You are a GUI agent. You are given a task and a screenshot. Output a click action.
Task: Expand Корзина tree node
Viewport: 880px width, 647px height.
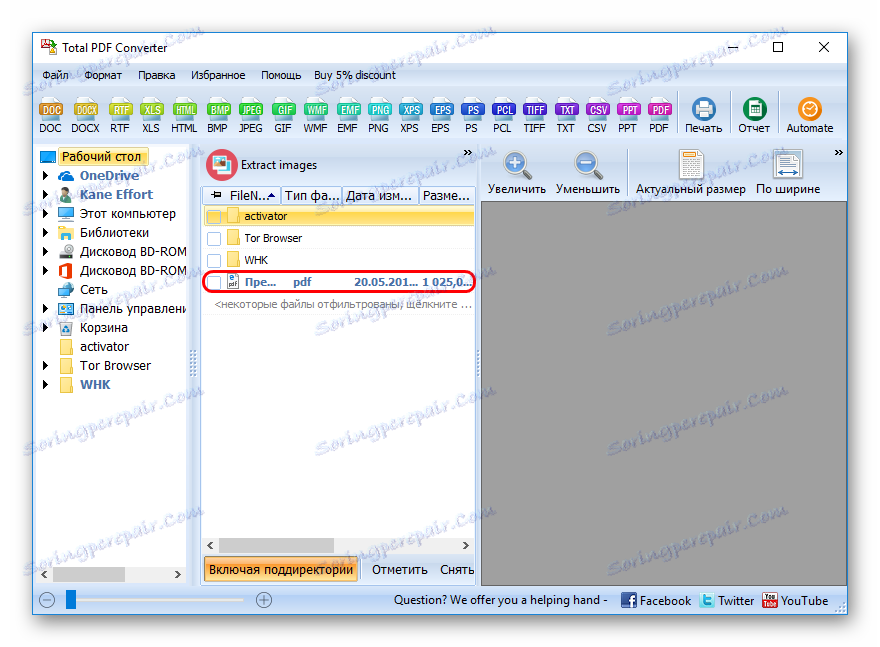coord(45,328)
